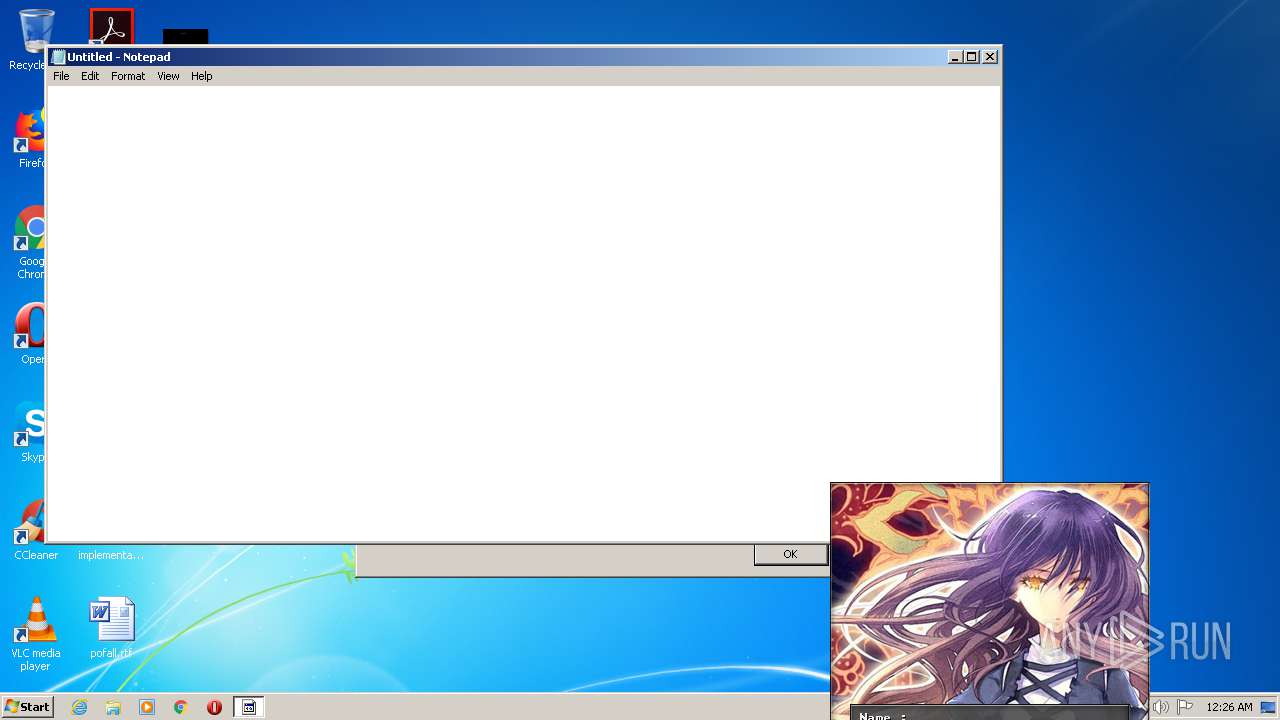Select the active app taskbar button
This screenshot has height=720, width=1280.
point(248,707)
